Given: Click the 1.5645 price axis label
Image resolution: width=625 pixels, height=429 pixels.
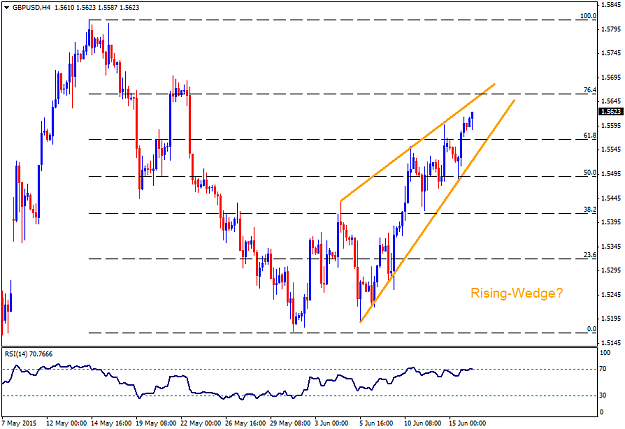Looking at the screenshot, I should pos(612,102).
